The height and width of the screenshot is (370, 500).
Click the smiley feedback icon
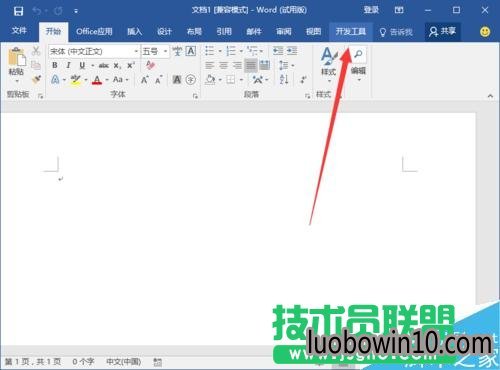[x=485, y=32]
